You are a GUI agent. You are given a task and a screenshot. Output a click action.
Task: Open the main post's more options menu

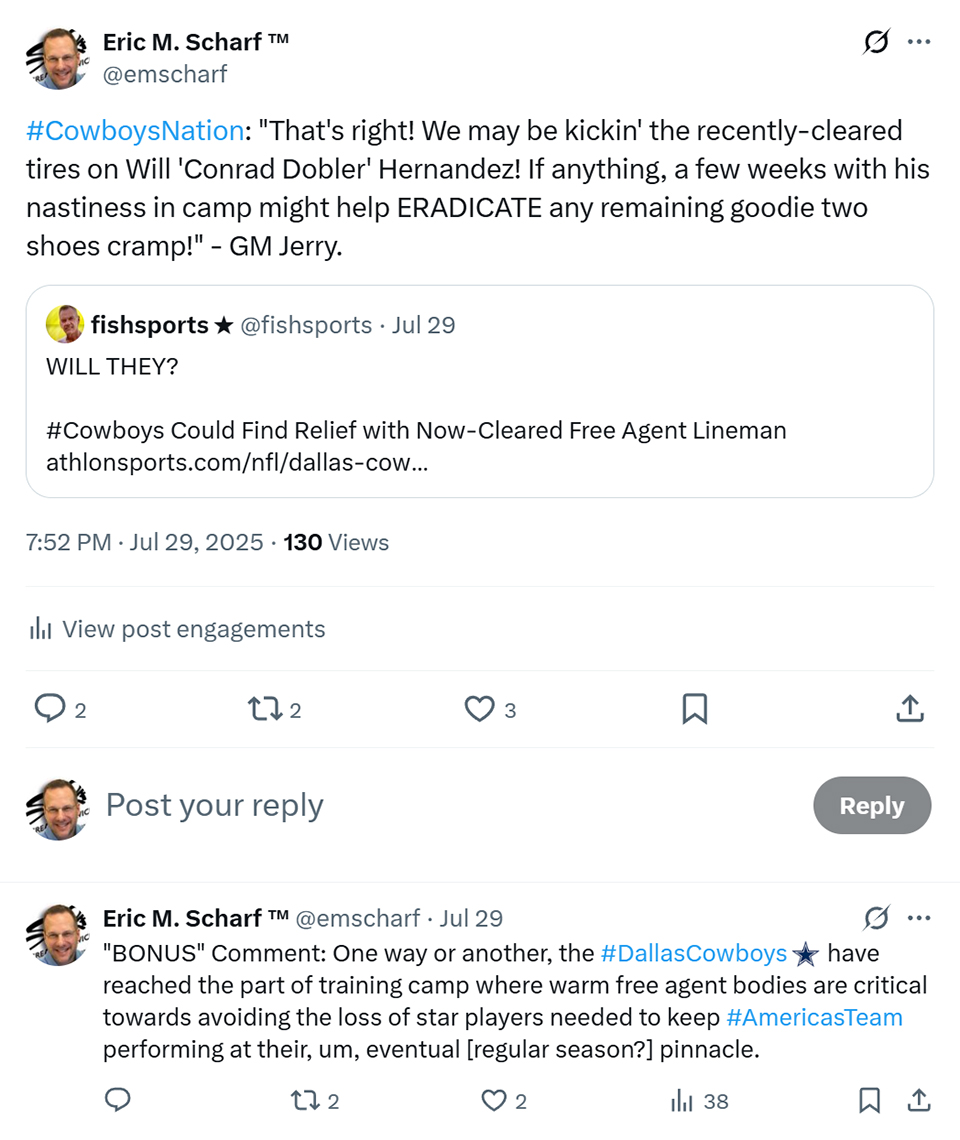(918, 43)
